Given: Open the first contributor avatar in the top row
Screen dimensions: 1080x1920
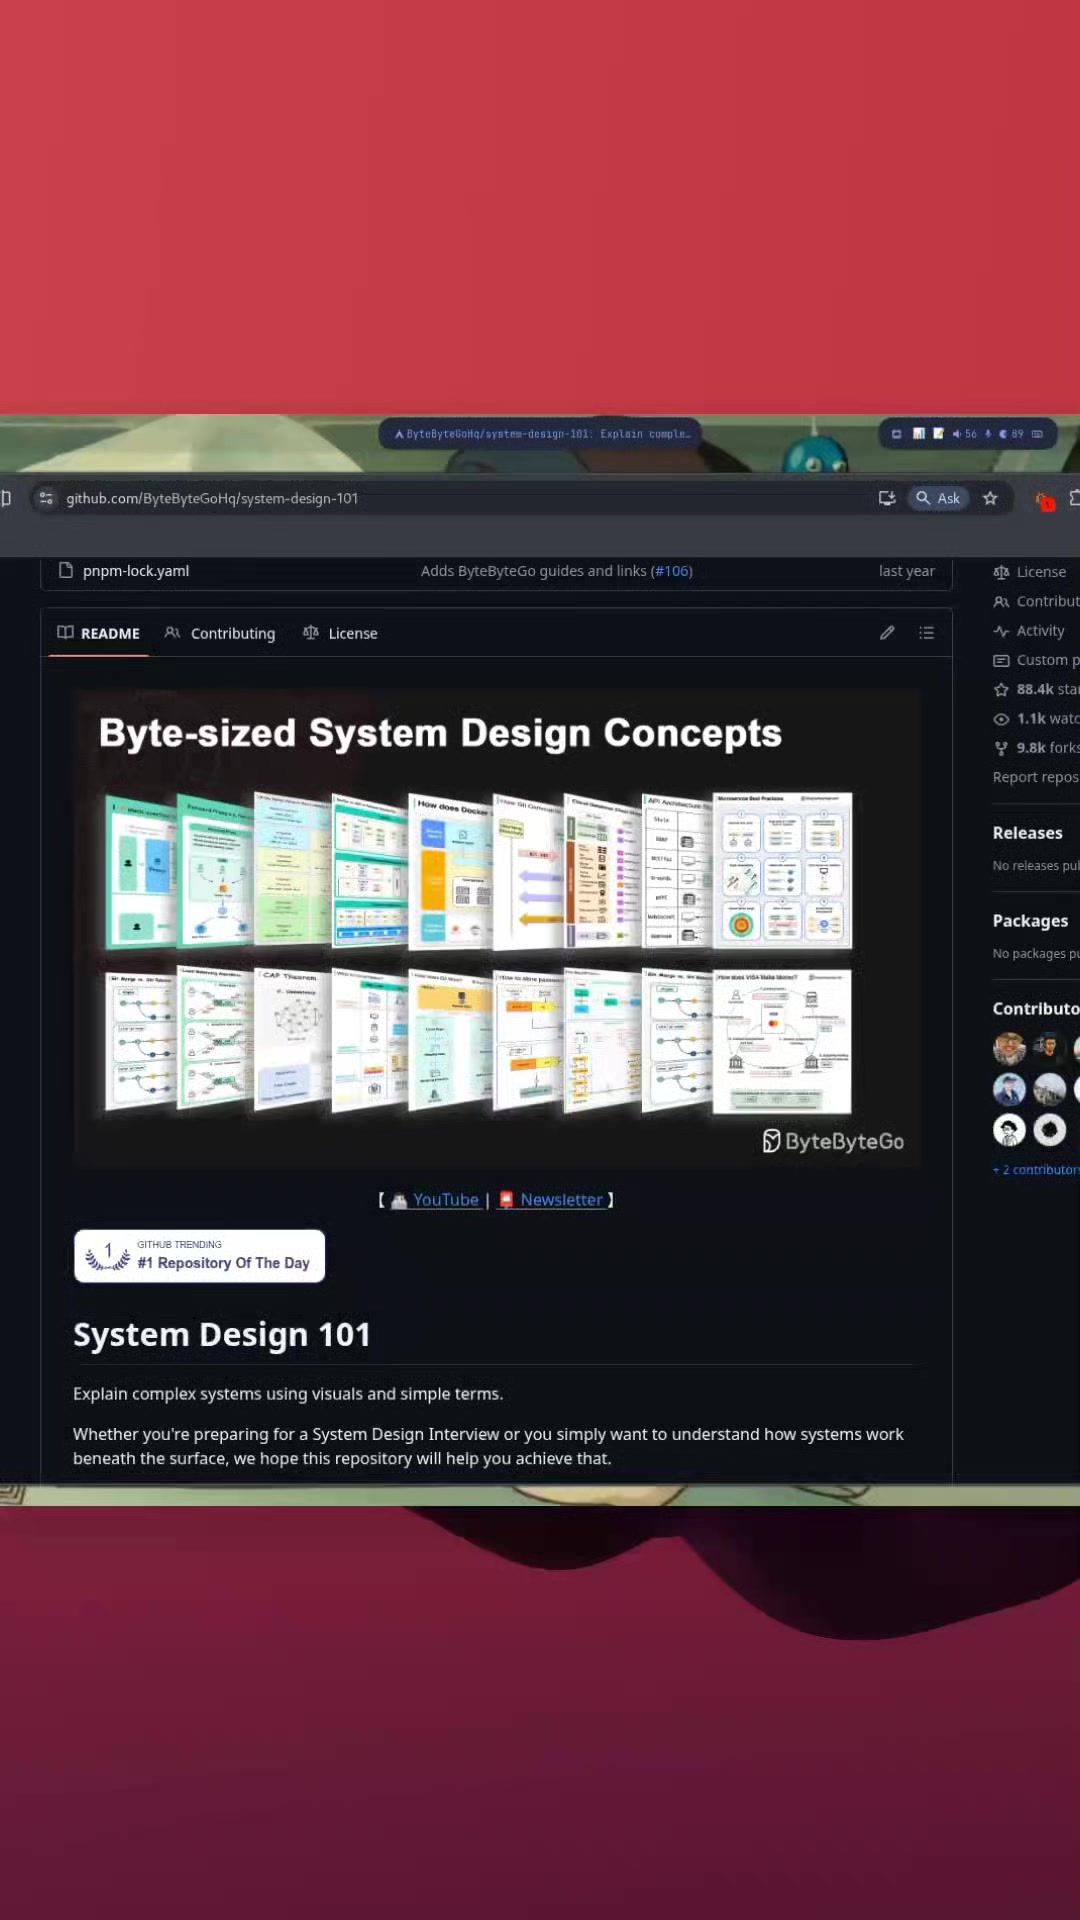Looking at the screenshot, I should 1009,1048.
